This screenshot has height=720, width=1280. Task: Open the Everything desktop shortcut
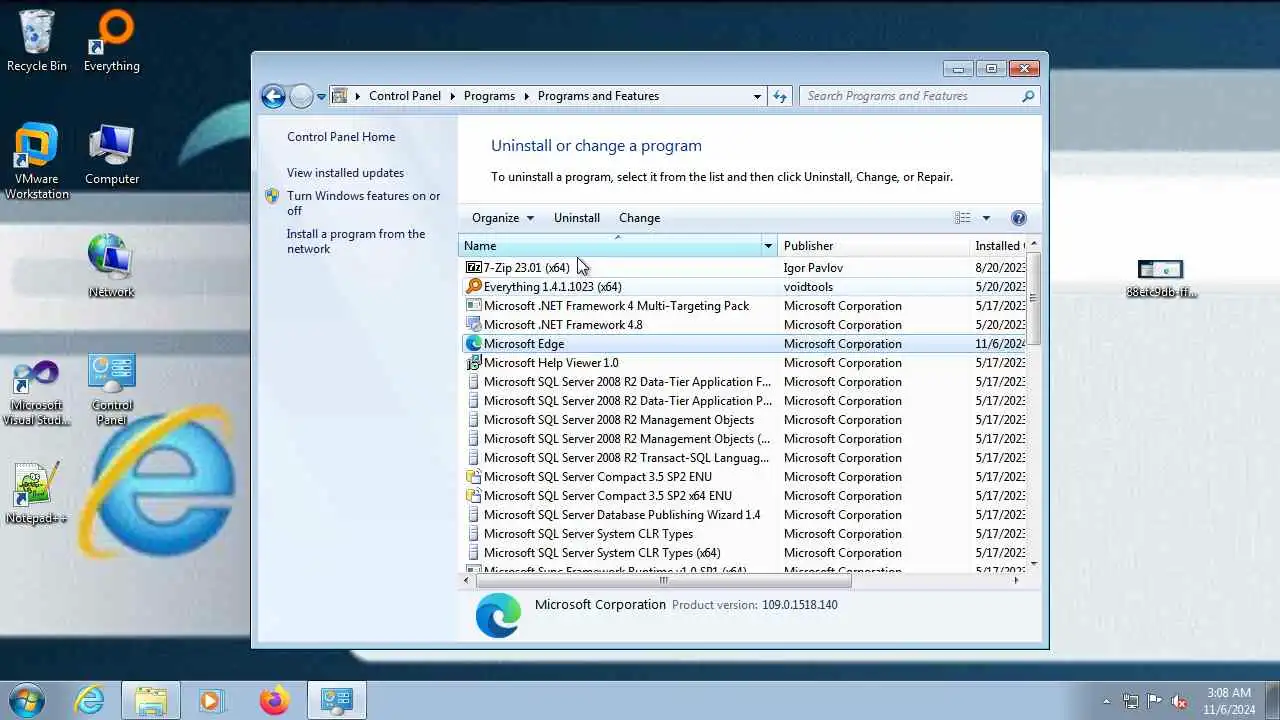point(111,41)
